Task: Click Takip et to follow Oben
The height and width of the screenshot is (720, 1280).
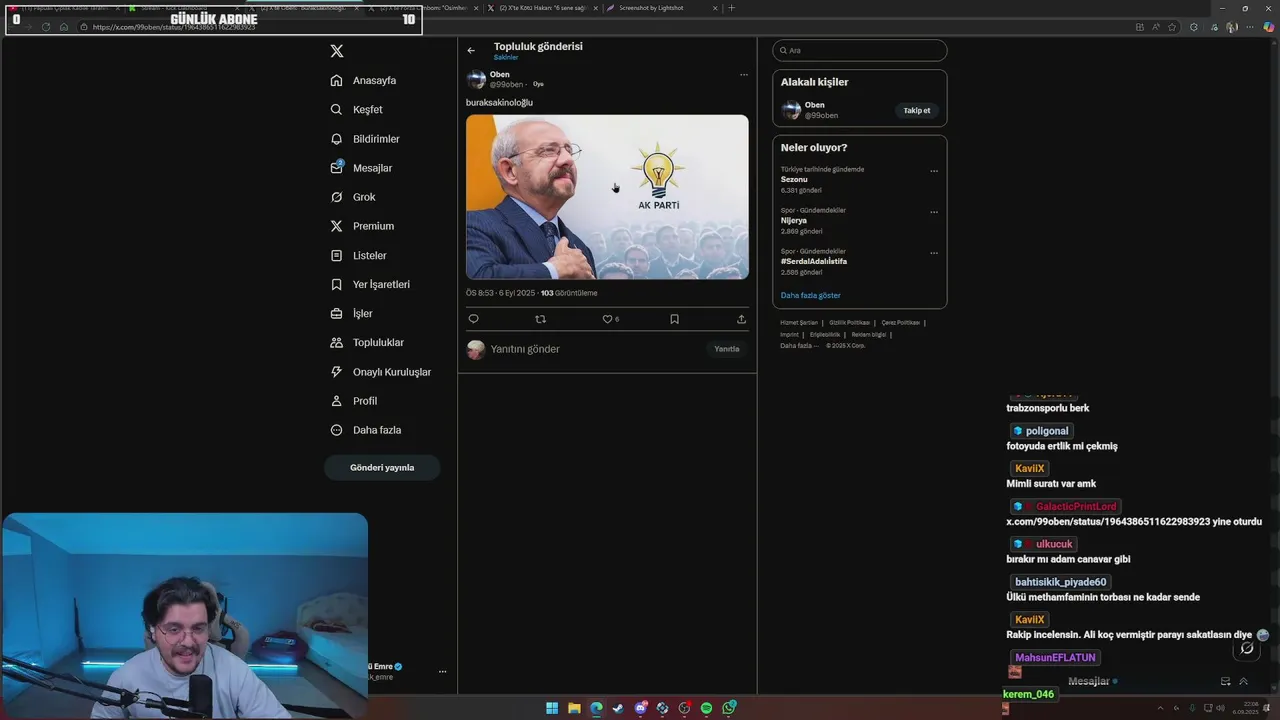Action: click(917, 110)
